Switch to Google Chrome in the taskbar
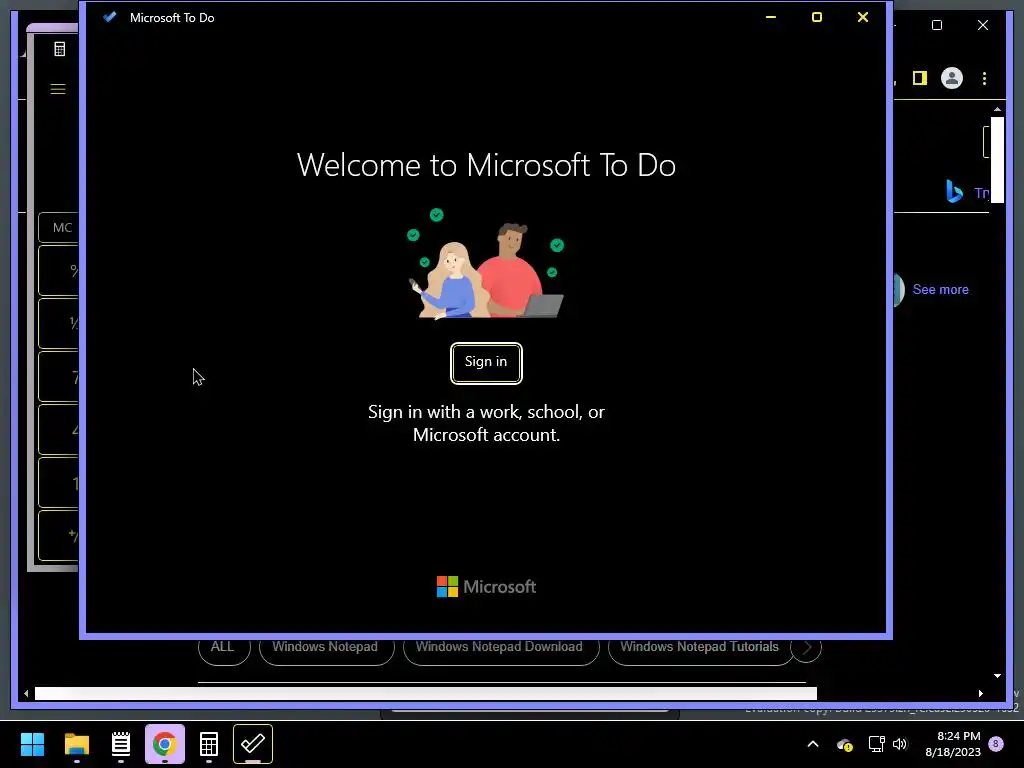 coord(165,744)
